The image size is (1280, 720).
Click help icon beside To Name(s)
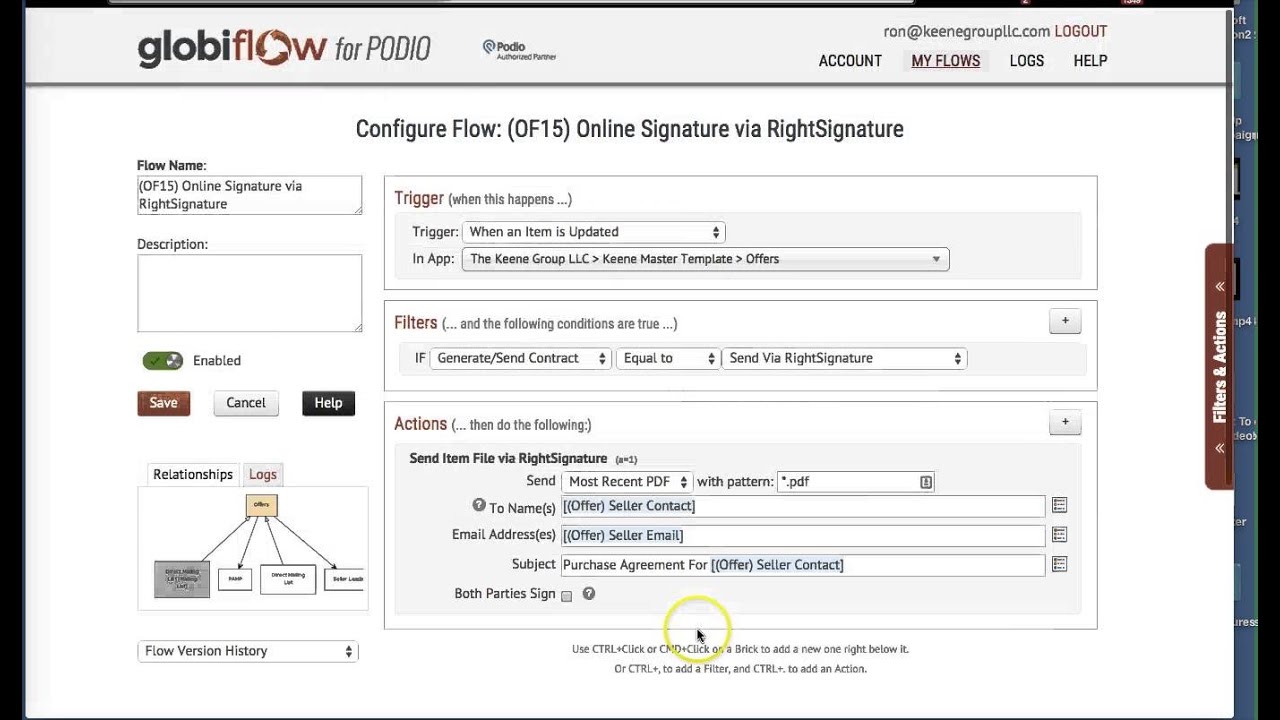tap(479, 506)
